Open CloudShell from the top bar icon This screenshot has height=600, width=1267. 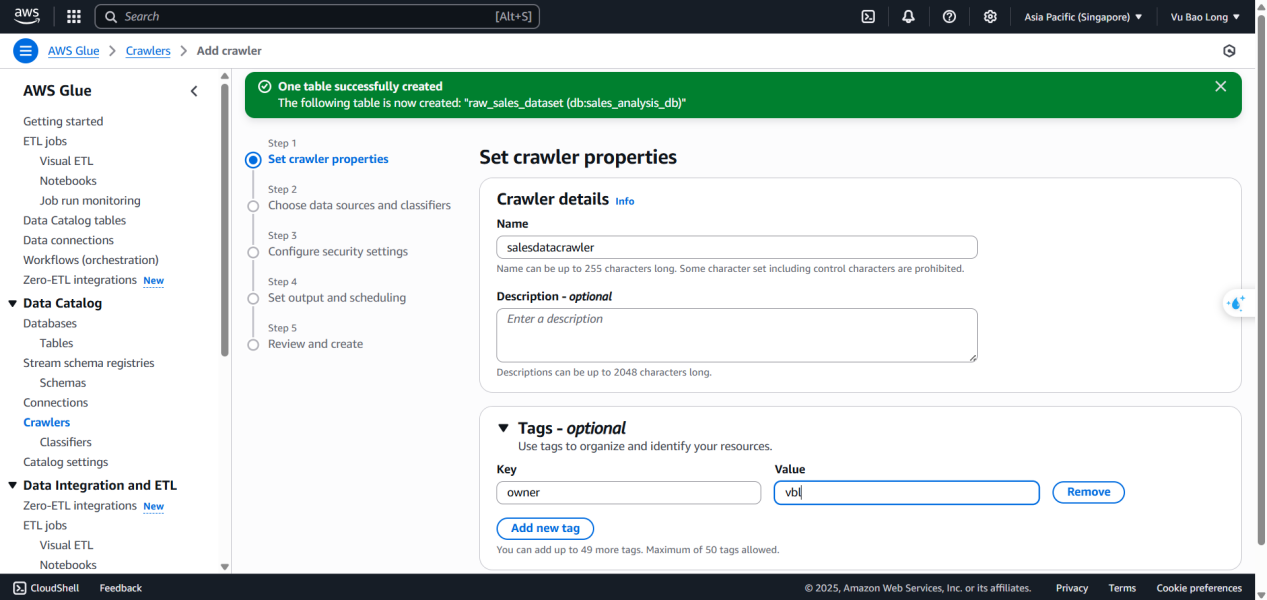pos(869,16)
